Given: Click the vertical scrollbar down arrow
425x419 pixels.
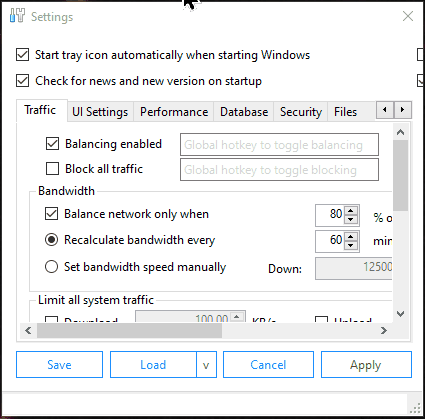Looking at the screenshot, I should pos(400,314).
